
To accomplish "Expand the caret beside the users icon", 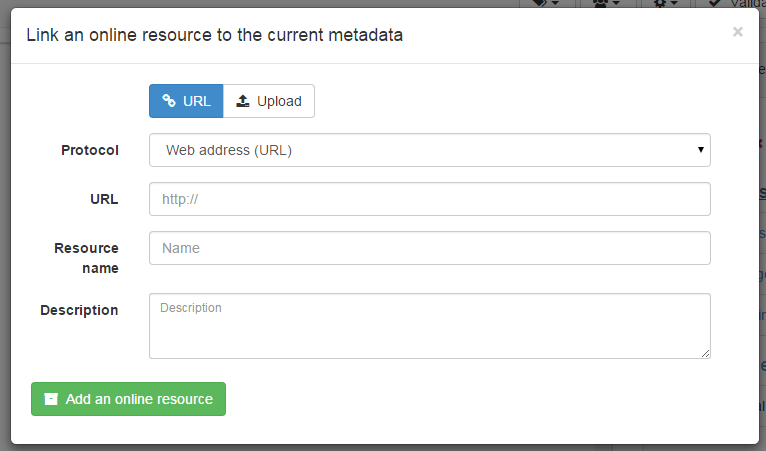I will pyautogui.click(x=616, y=3).
